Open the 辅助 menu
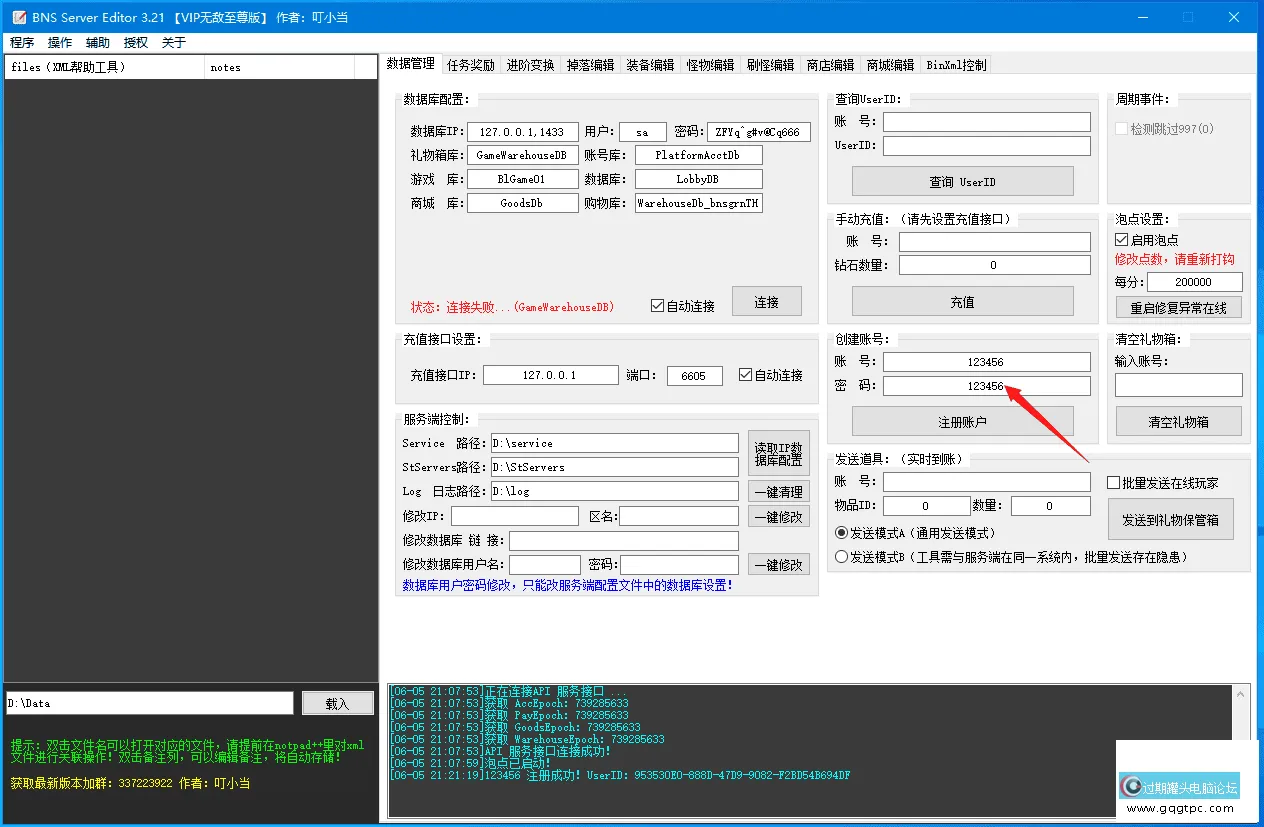The width and height of the screenshot is (1264, 827). pyautogui.click(x=96, y=42)
